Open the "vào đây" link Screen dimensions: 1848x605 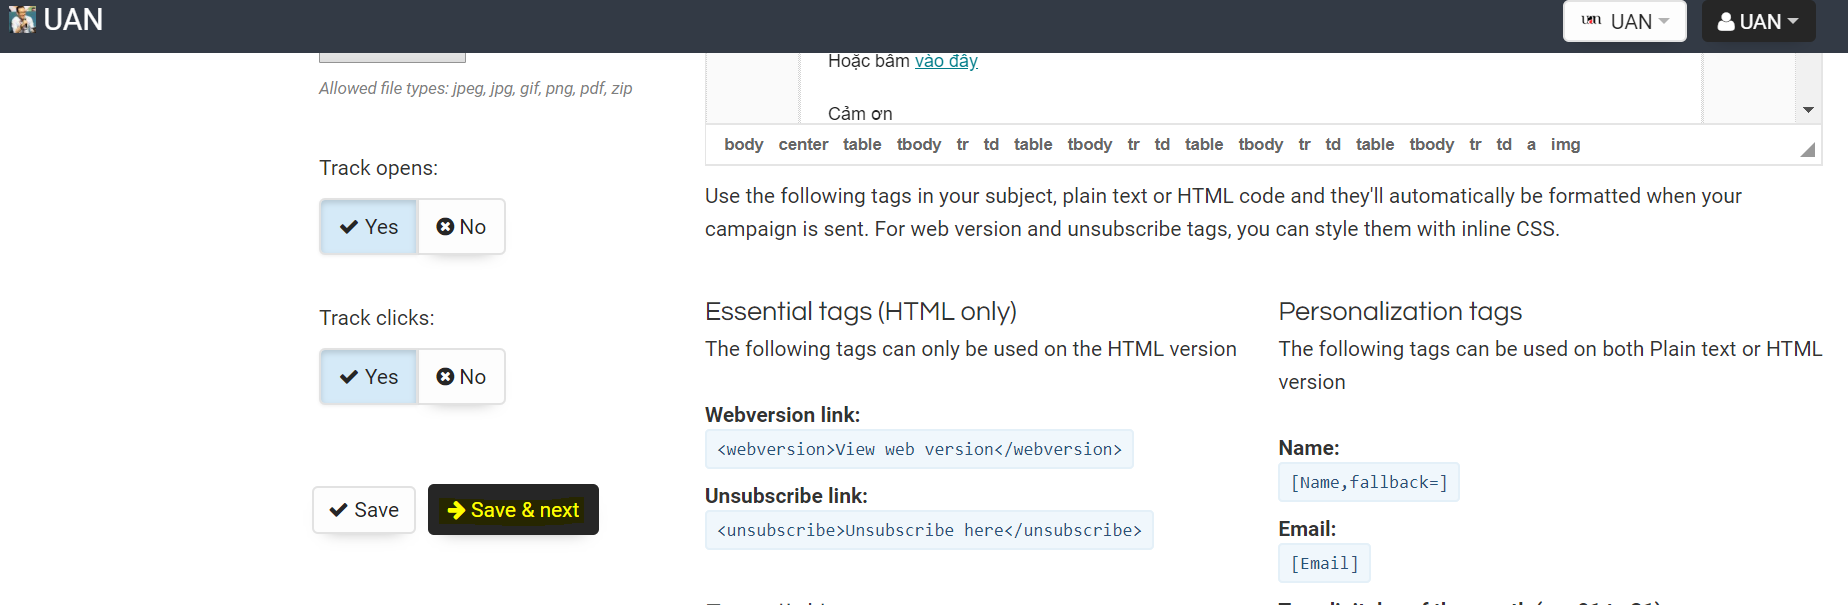point(946,61)
